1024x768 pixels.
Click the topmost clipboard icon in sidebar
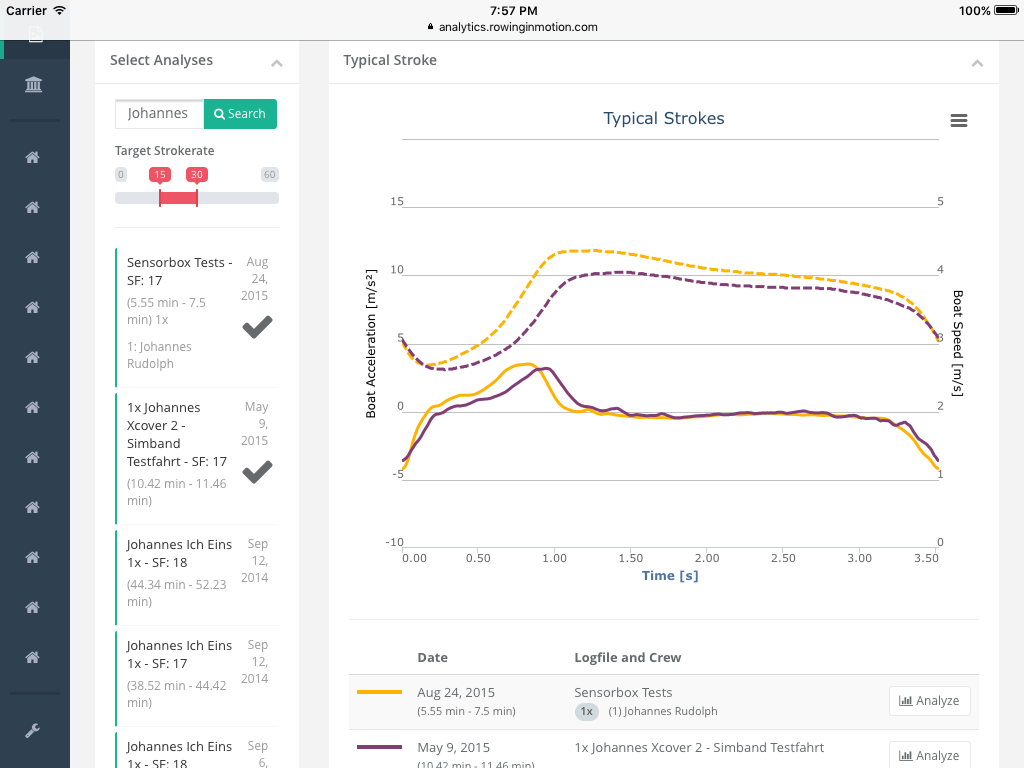32,35
